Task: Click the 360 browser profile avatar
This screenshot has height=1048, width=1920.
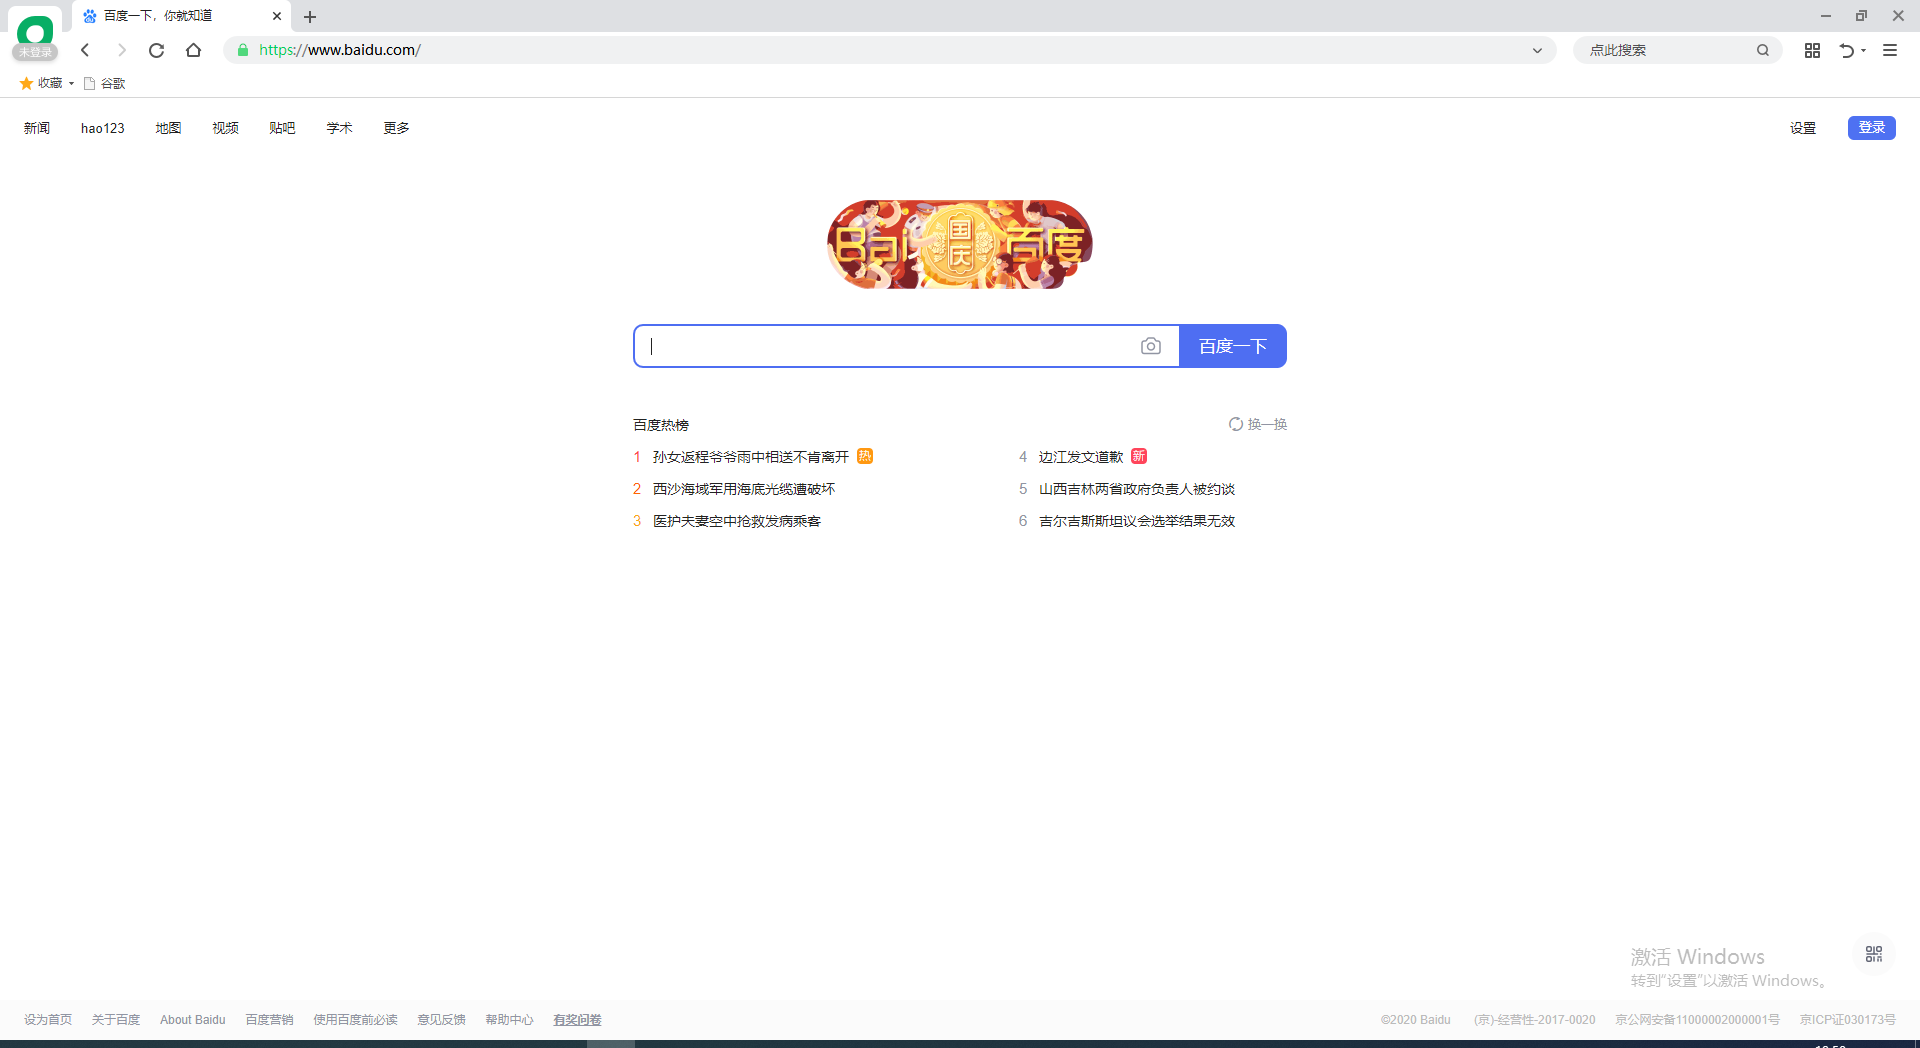Action: tap(35, 36)
